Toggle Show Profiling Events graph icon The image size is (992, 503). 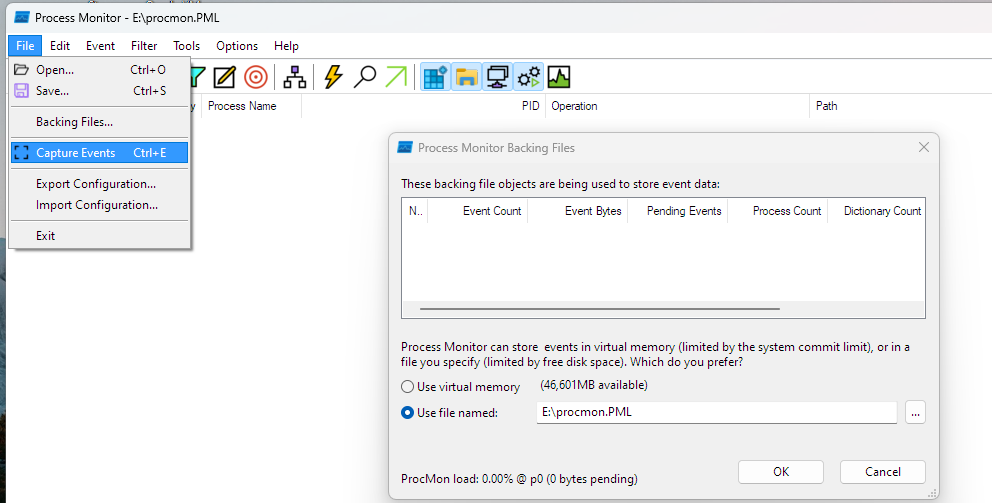coord(558,77)
